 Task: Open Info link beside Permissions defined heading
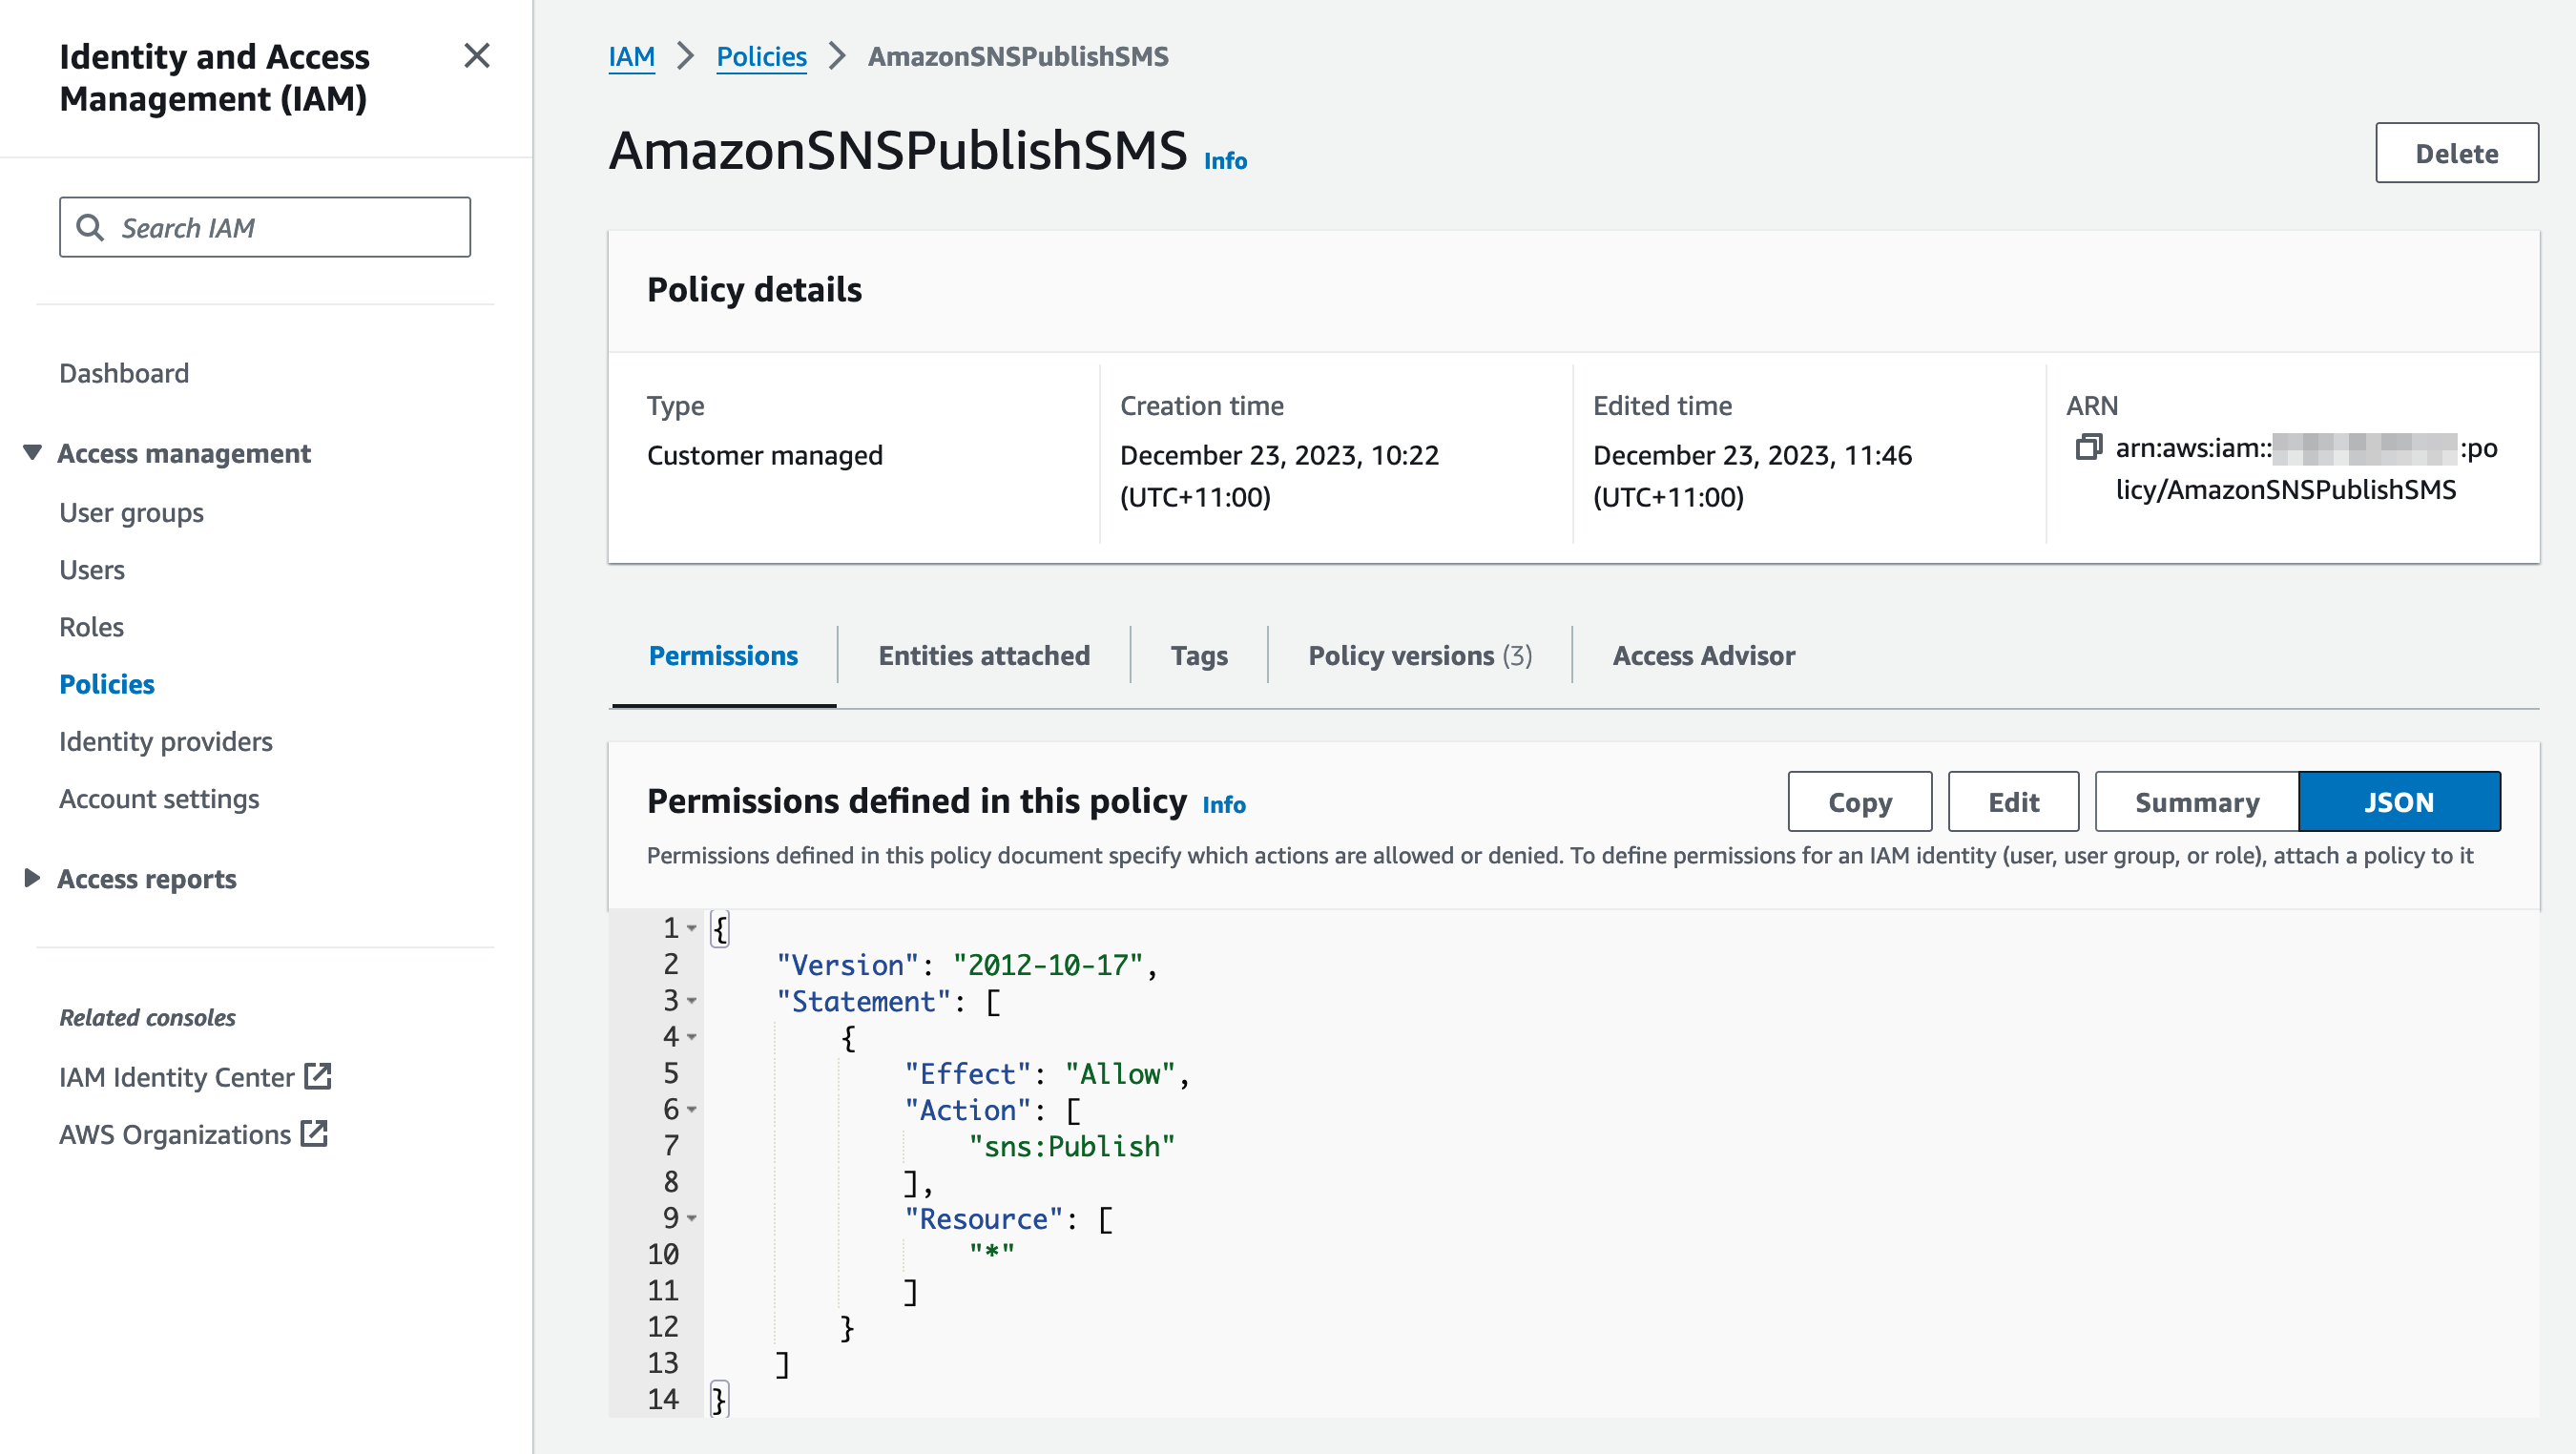click(1223, 804)
